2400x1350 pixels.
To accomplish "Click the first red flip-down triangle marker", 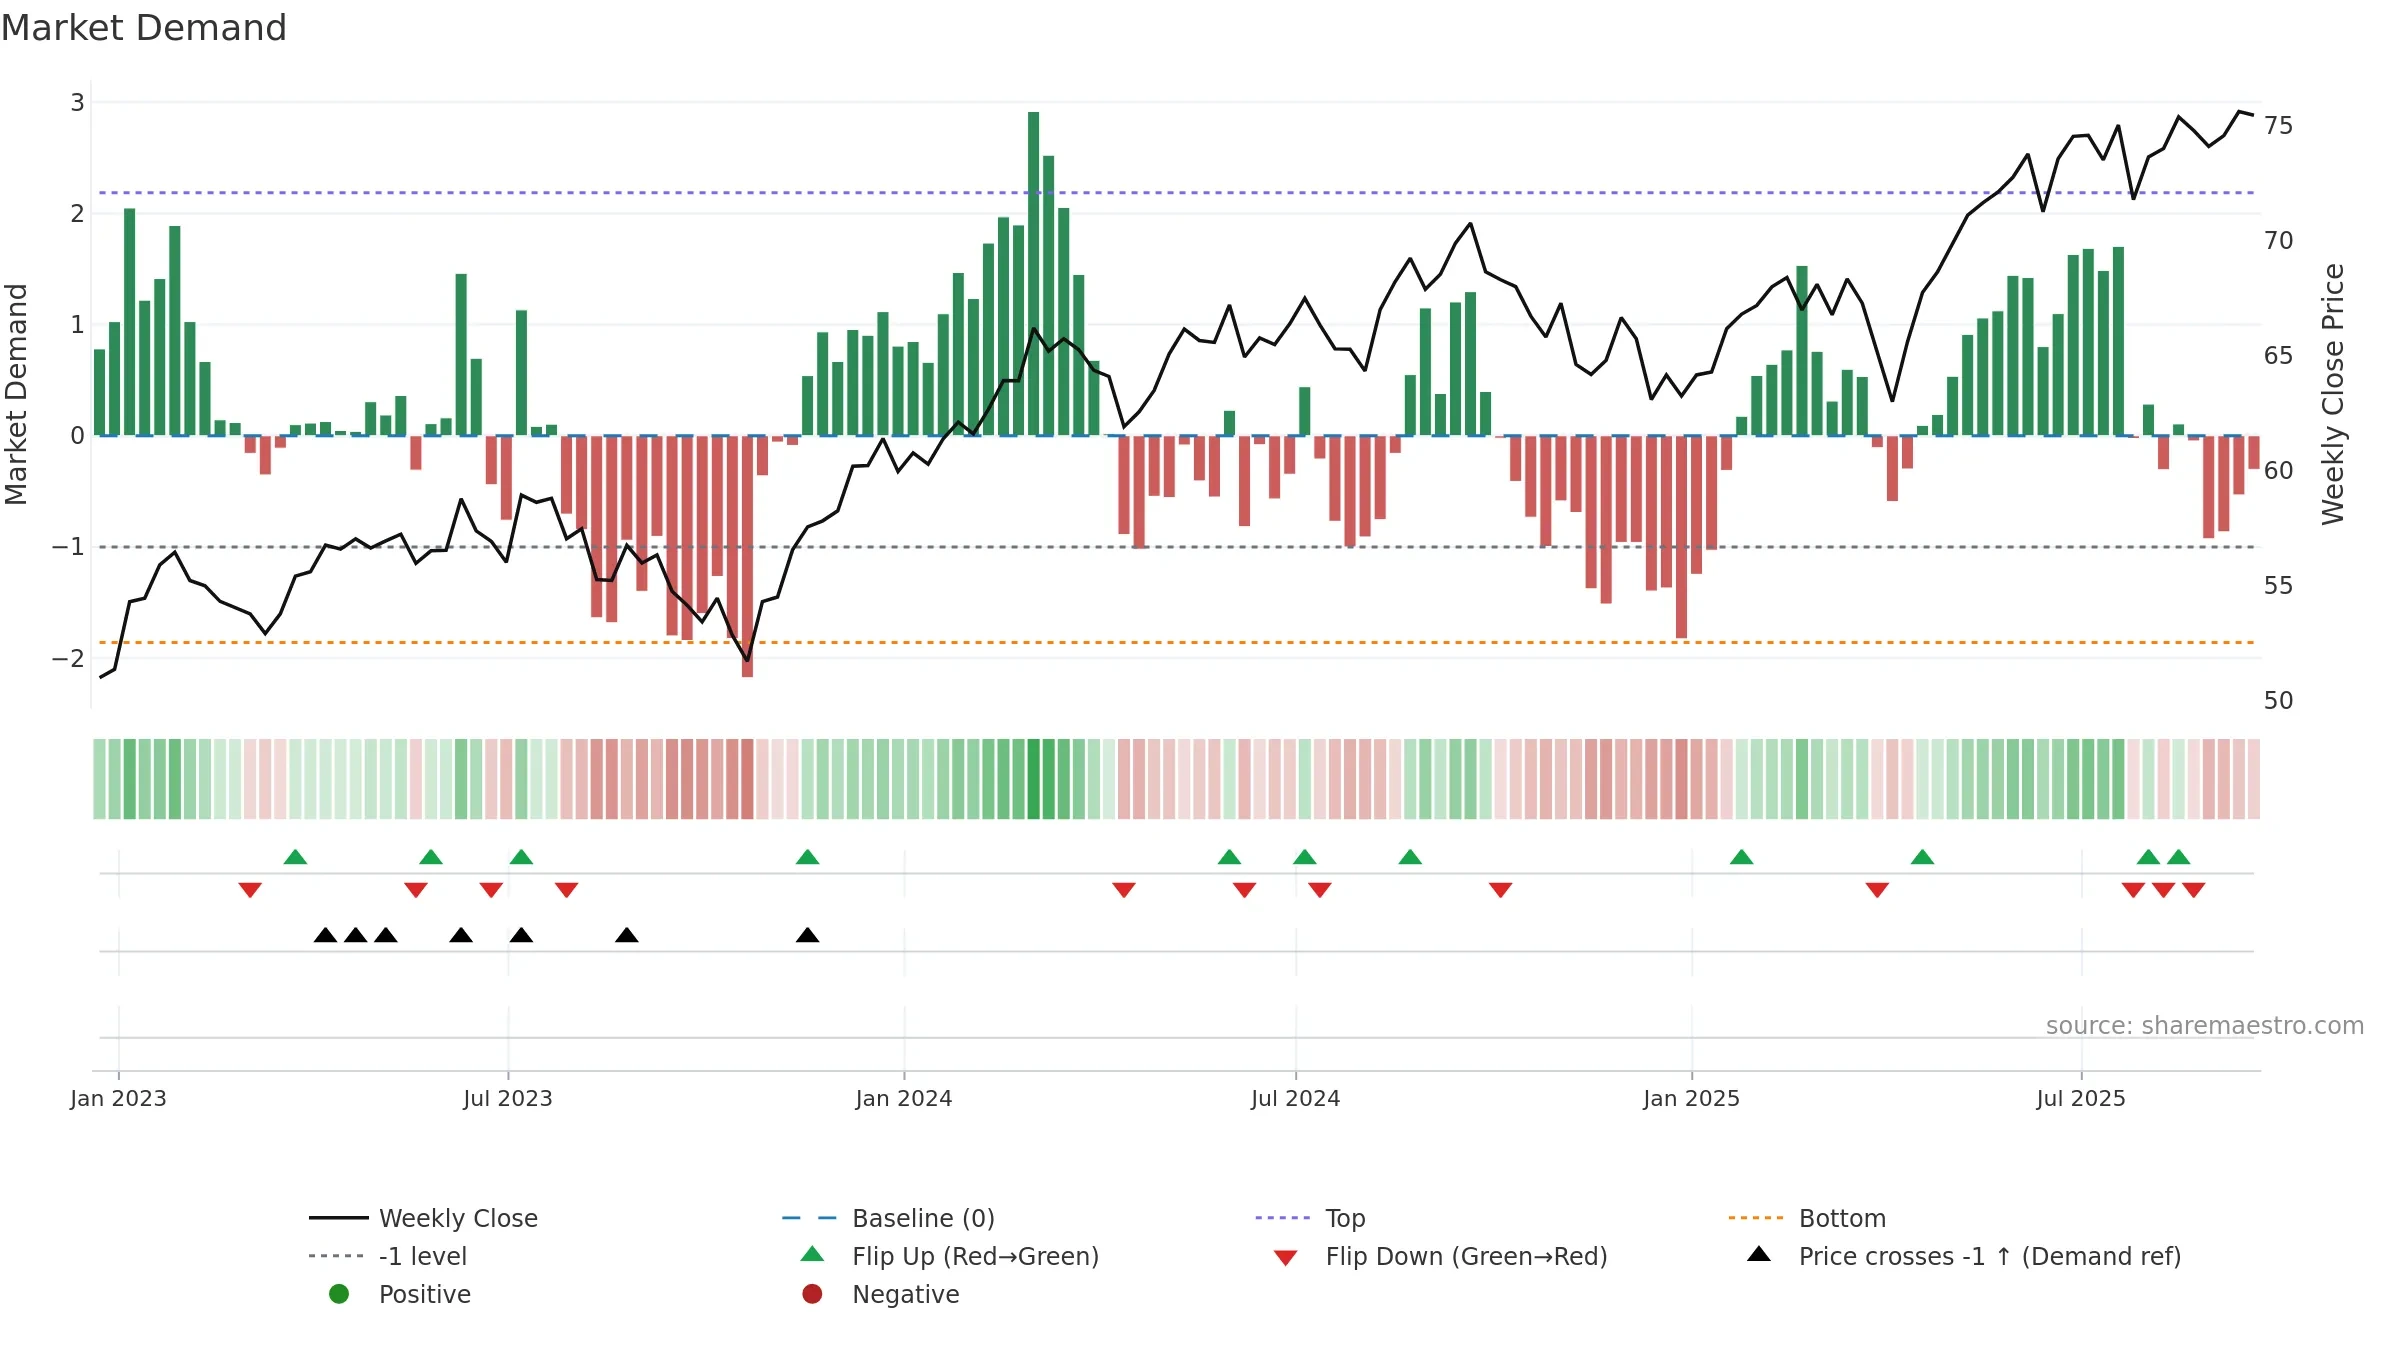I will coord(250,890).
